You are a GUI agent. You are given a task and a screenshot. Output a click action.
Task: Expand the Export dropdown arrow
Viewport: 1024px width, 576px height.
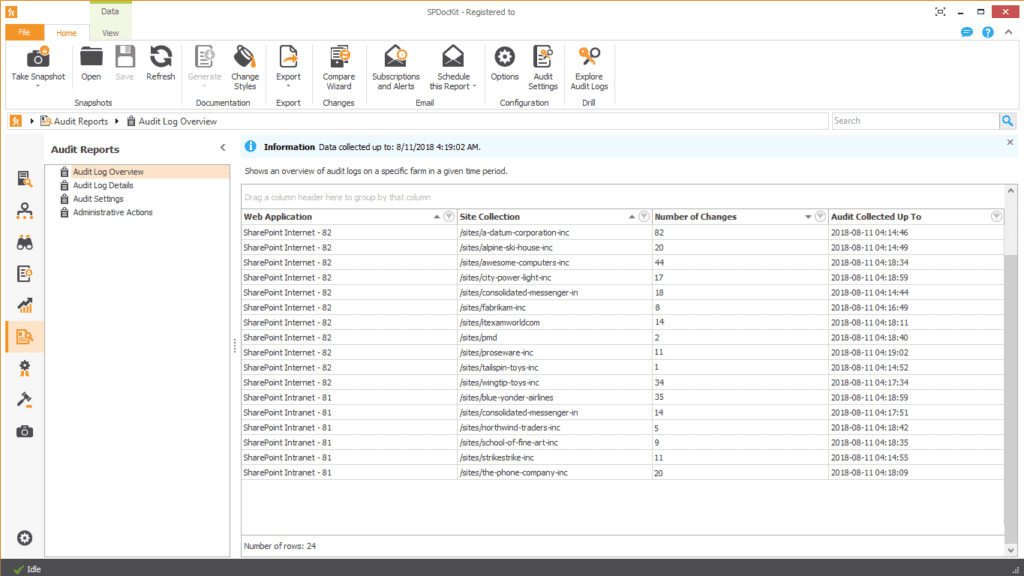[288, 86]
